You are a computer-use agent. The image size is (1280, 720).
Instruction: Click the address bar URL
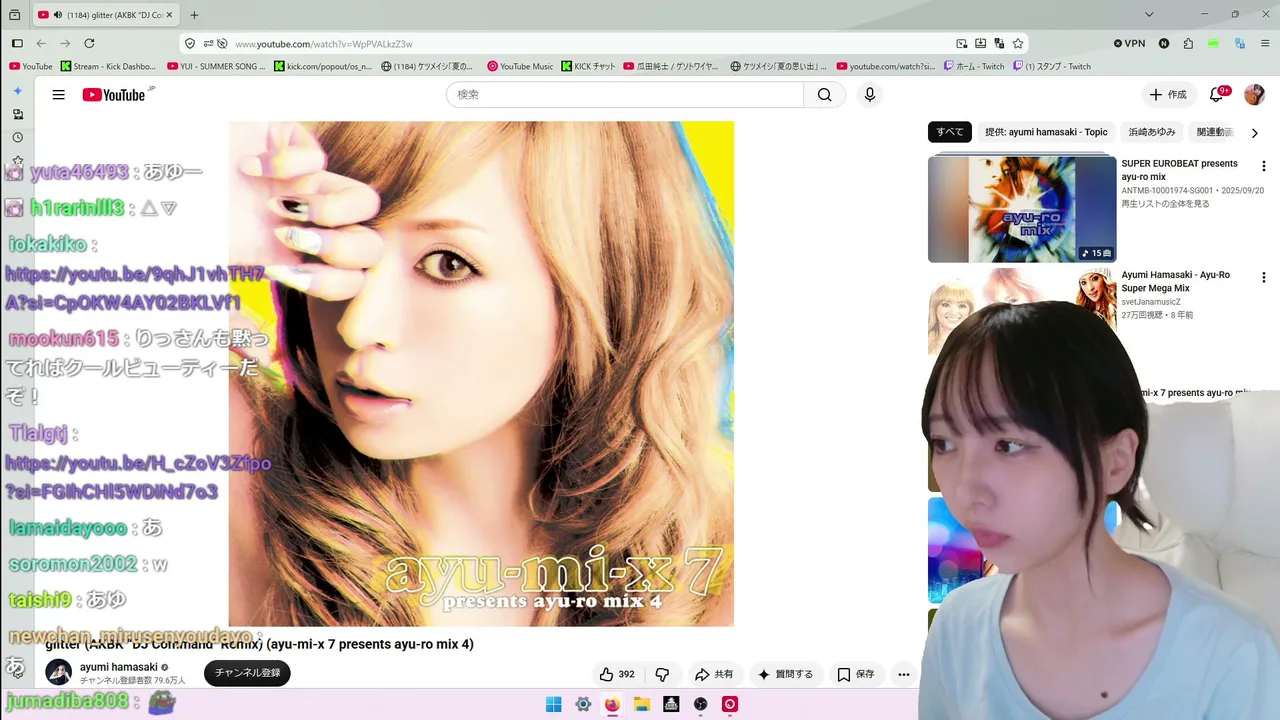[x=324, y=44]
